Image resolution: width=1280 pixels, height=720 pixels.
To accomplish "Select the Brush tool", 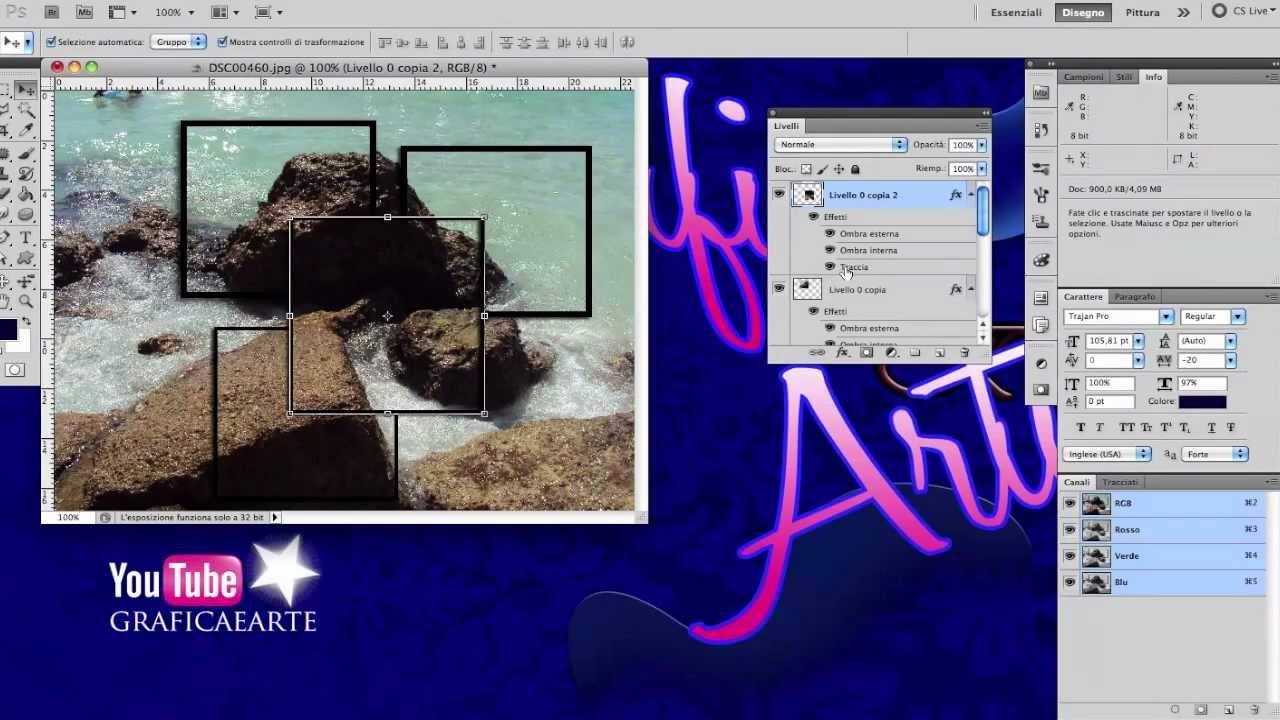I will coord(26,153).
